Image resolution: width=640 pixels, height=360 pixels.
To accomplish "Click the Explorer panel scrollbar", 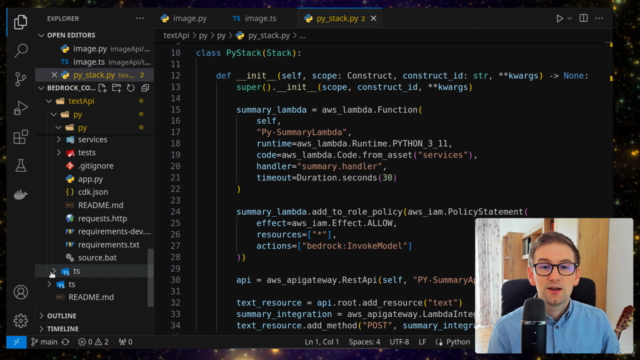I will coord(151,278).
